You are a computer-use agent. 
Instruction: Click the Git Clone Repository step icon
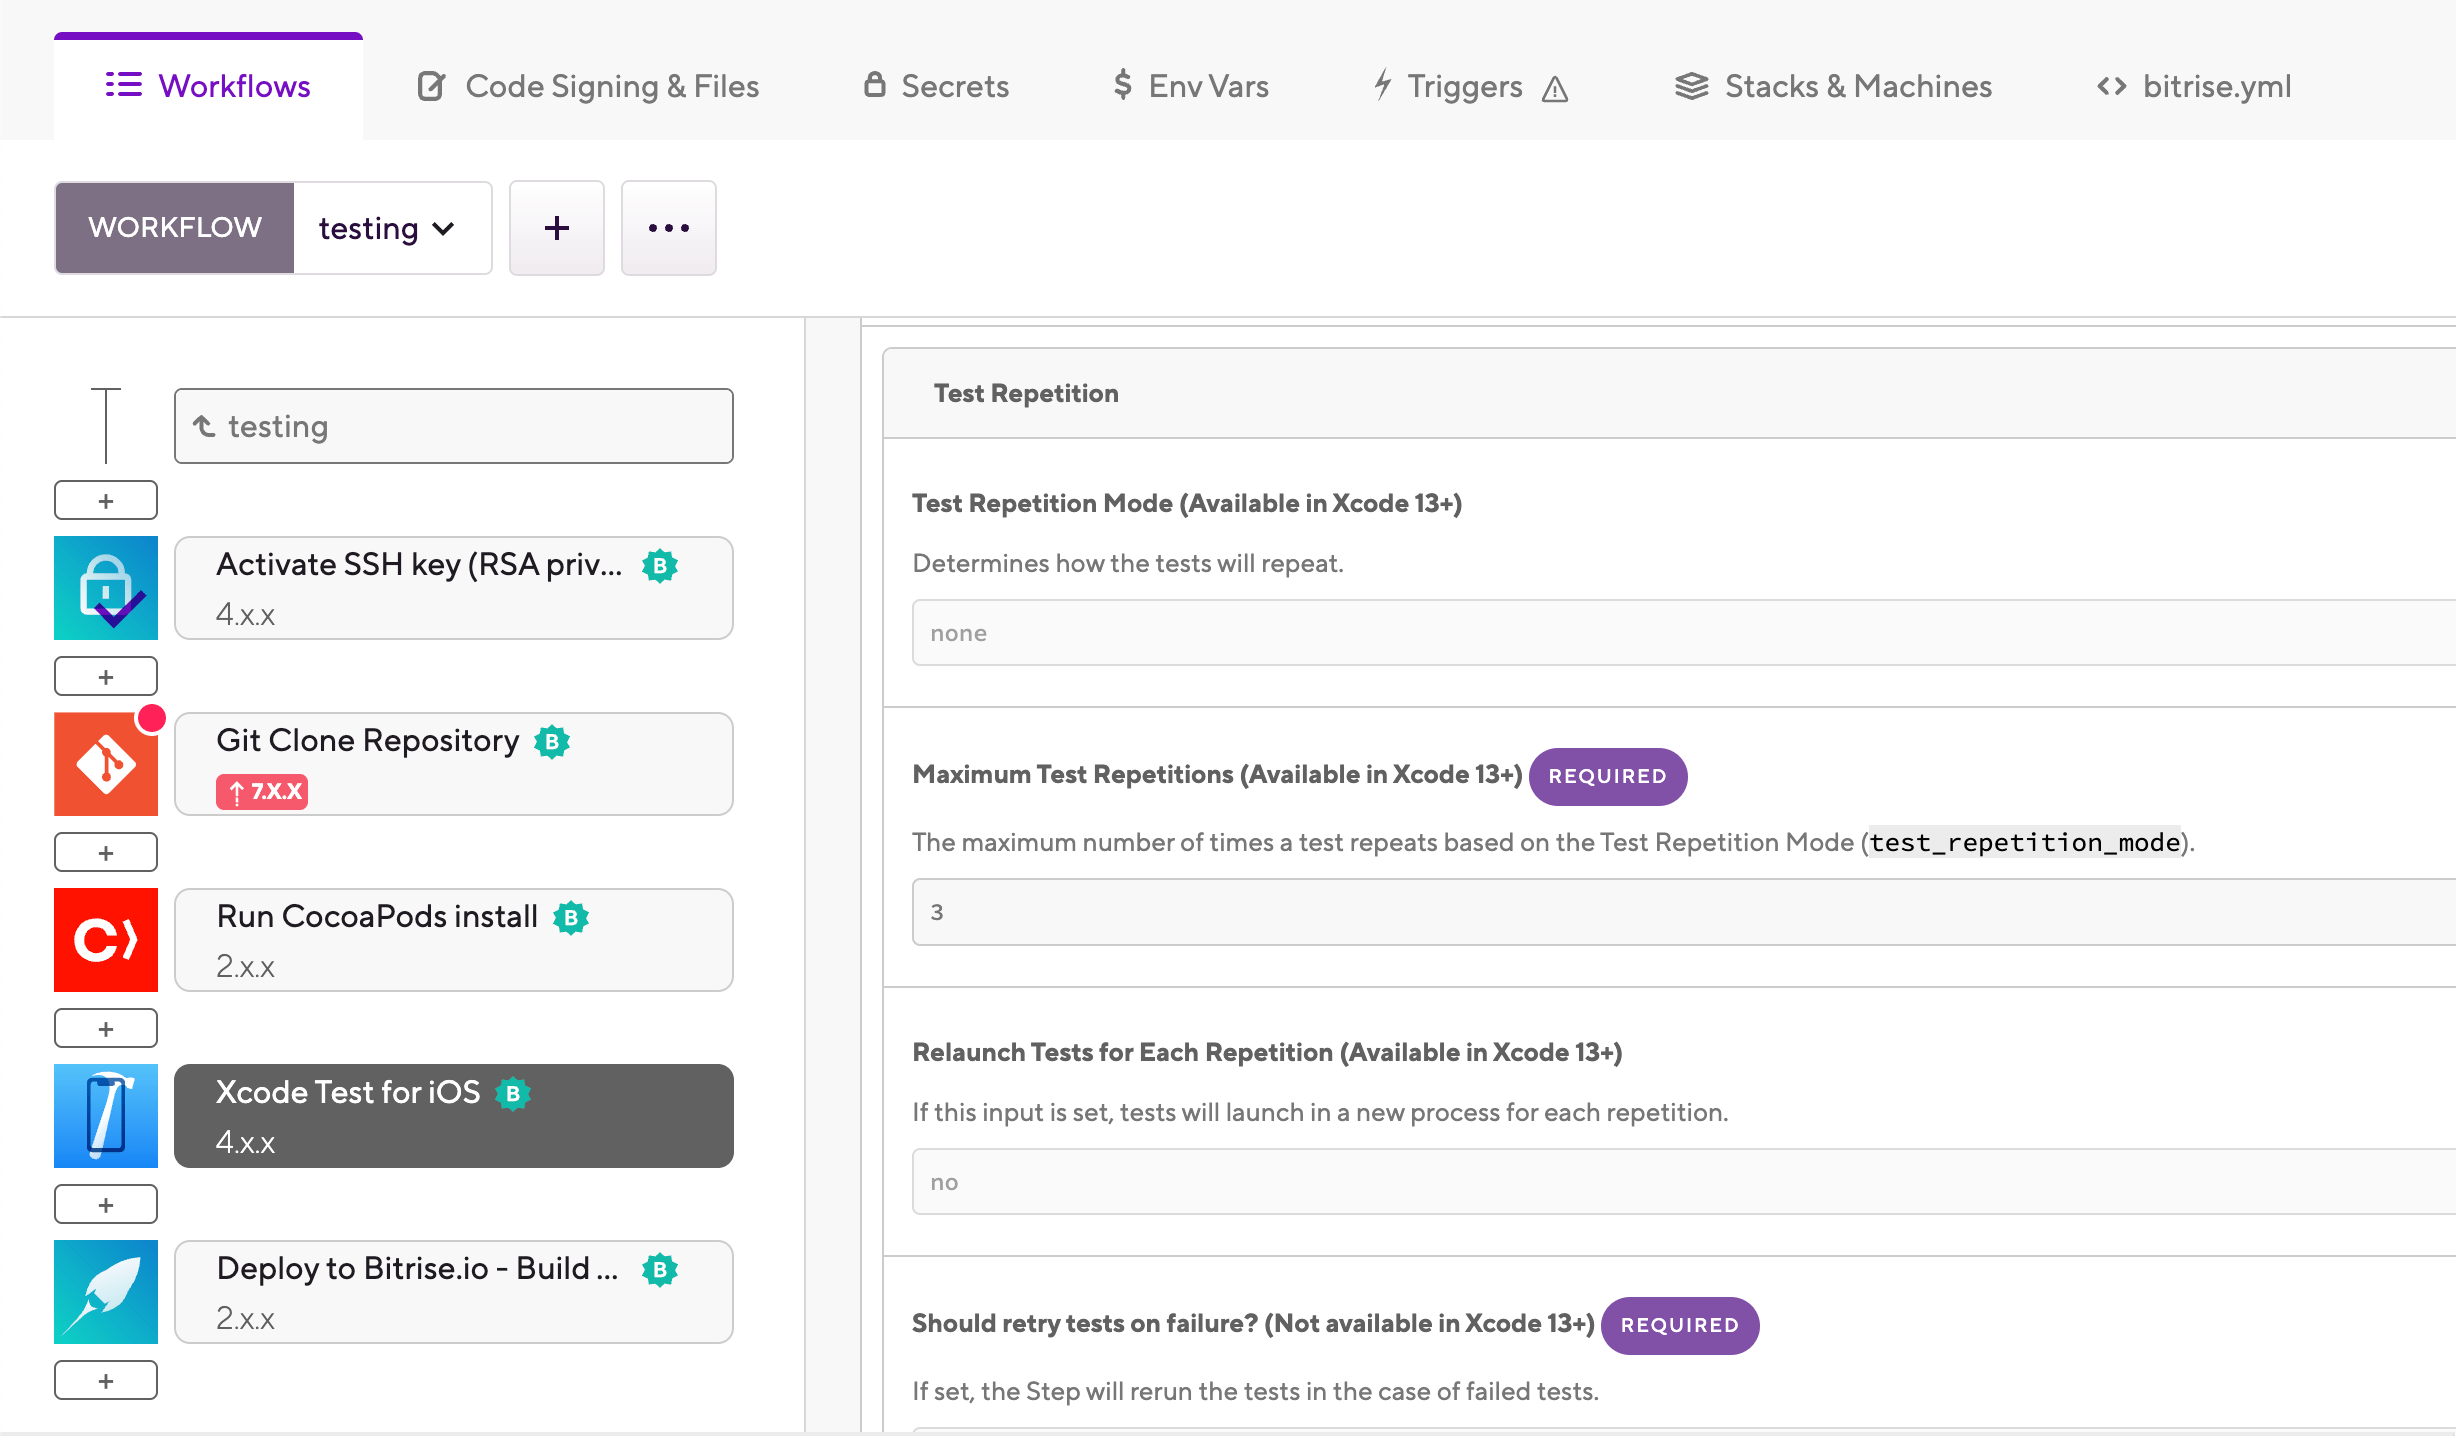[106, 764]
